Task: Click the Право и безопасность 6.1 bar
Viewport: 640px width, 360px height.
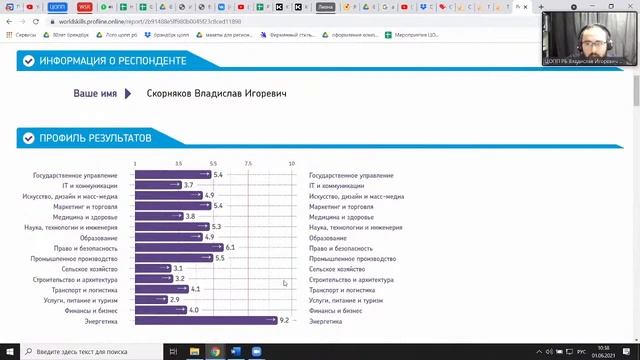Action: [179, 247]
